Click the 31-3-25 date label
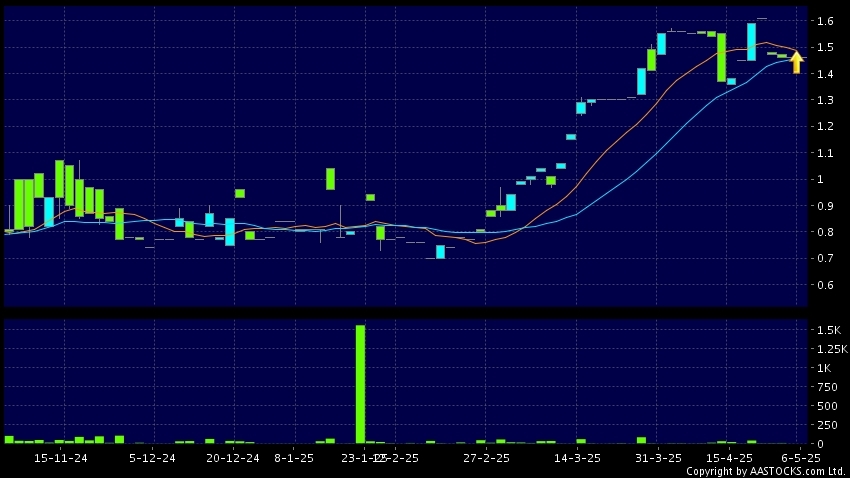Image resolution: width=850 pixels, height=478 pixels. coord(659,458)
